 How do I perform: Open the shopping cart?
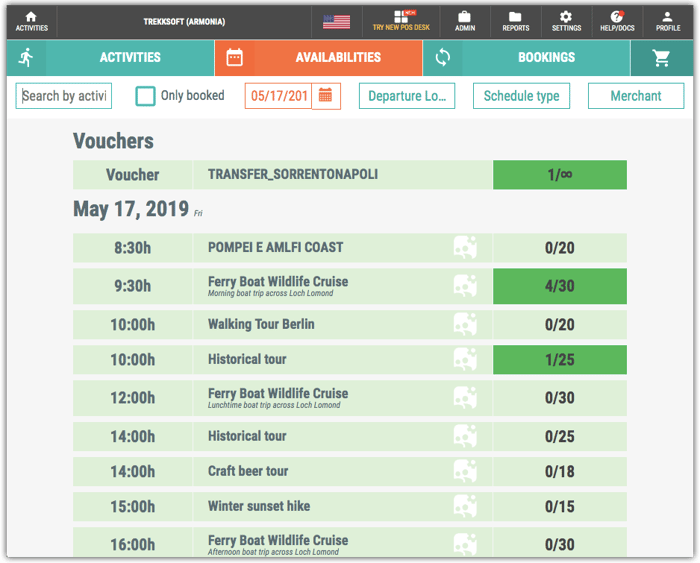tap(661, 58)
